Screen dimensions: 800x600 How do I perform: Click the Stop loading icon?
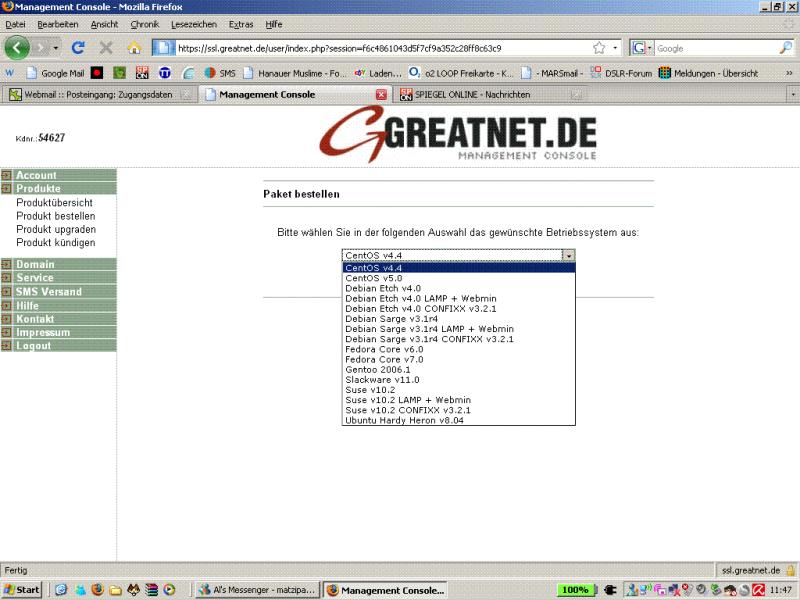pyautogui.click(x=105, y=47)
